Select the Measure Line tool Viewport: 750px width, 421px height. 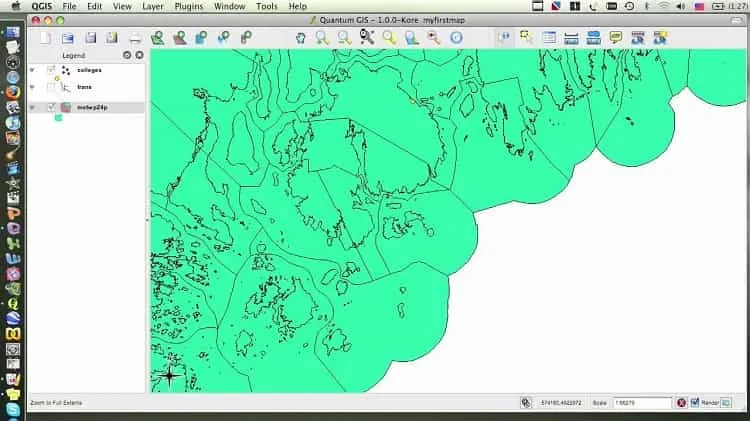[x=571, y=38]
